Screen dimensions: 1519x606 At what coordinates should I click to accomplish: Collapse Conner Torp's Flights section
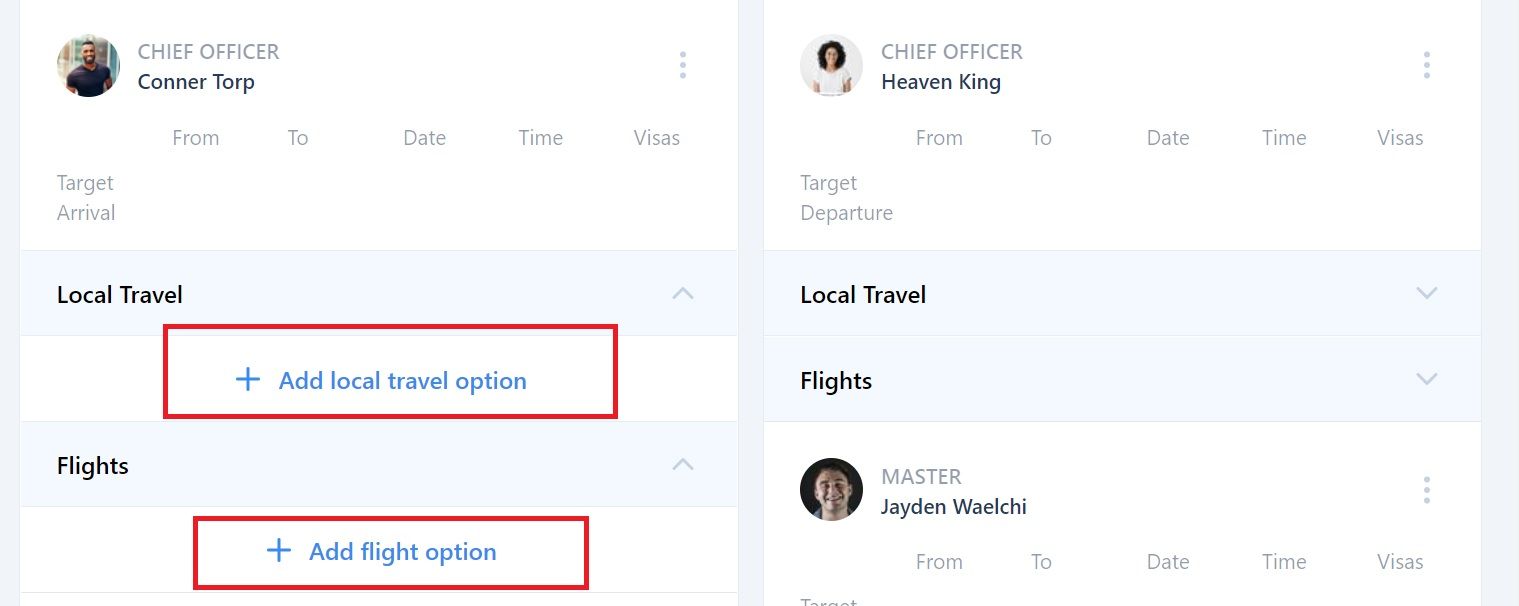[683, 465]
